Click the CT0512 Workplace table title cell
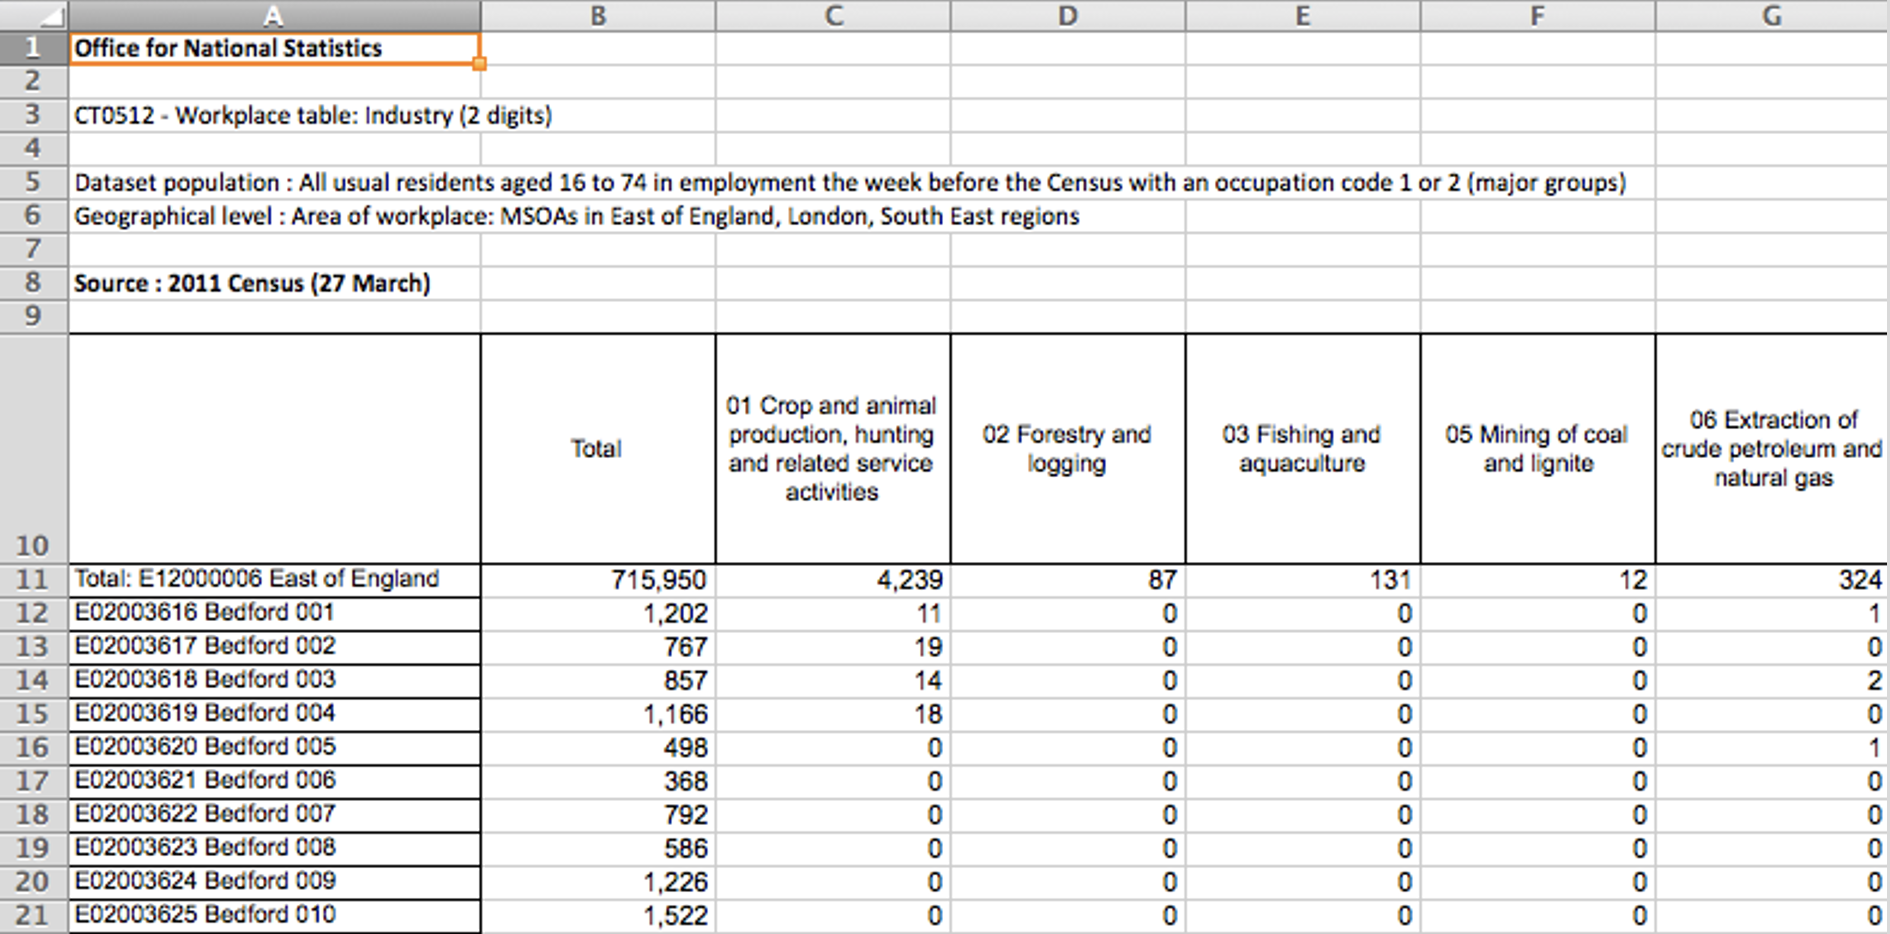The image size is (1890, 934). (x=273, y=115)
